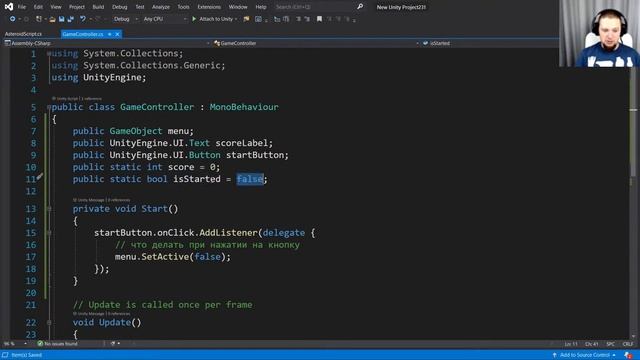Click the SPC indentation indicator
The height and width of the screenshot is (360, 640).
tap(611, 344)
